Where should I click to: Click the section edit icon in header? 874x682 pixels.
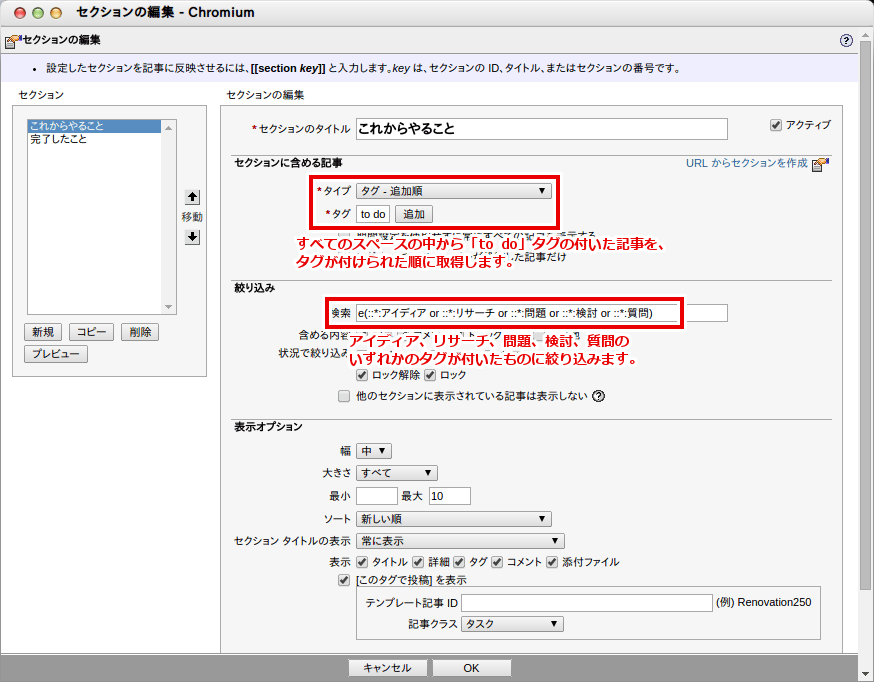point(11,41)
